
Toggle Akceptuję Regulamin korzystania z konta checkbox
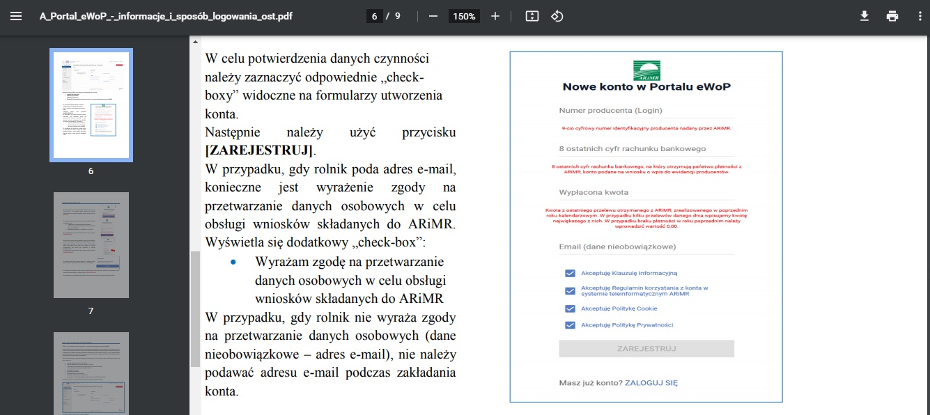point(570,291)
